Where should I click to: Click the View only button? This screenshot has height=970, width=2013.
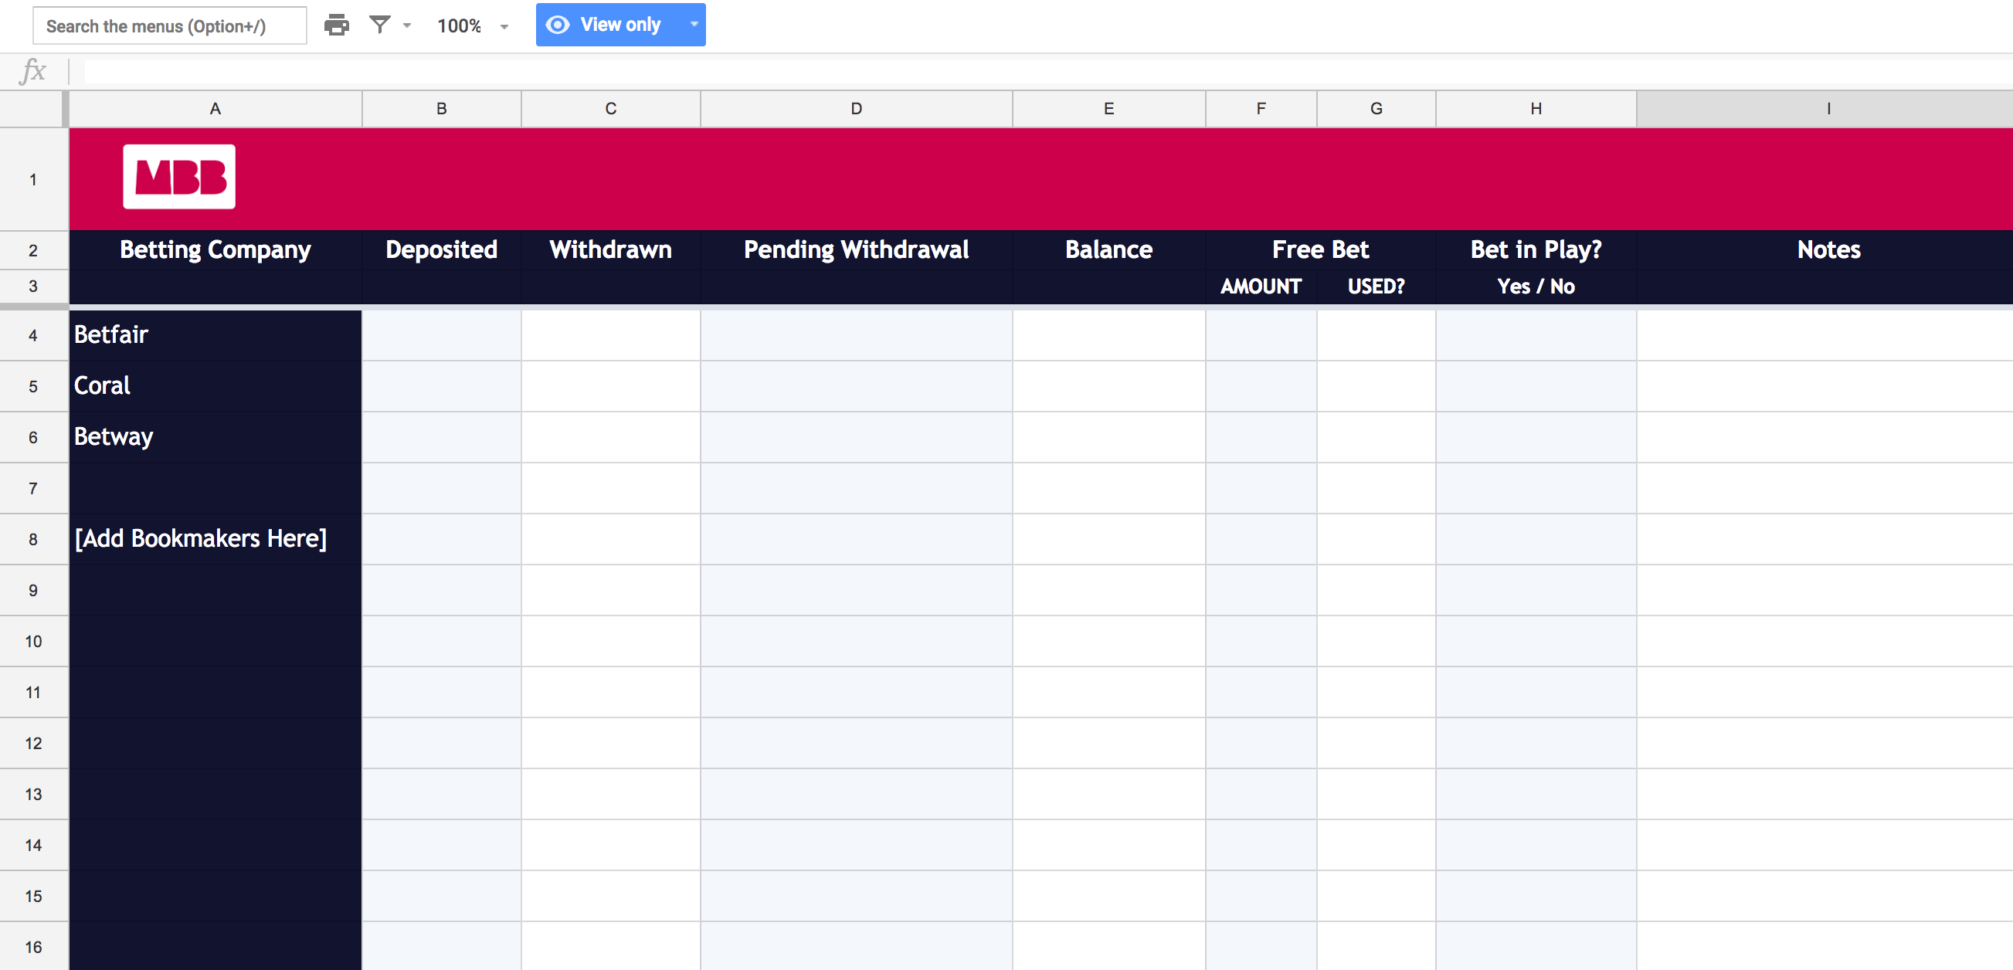[610, 25]
